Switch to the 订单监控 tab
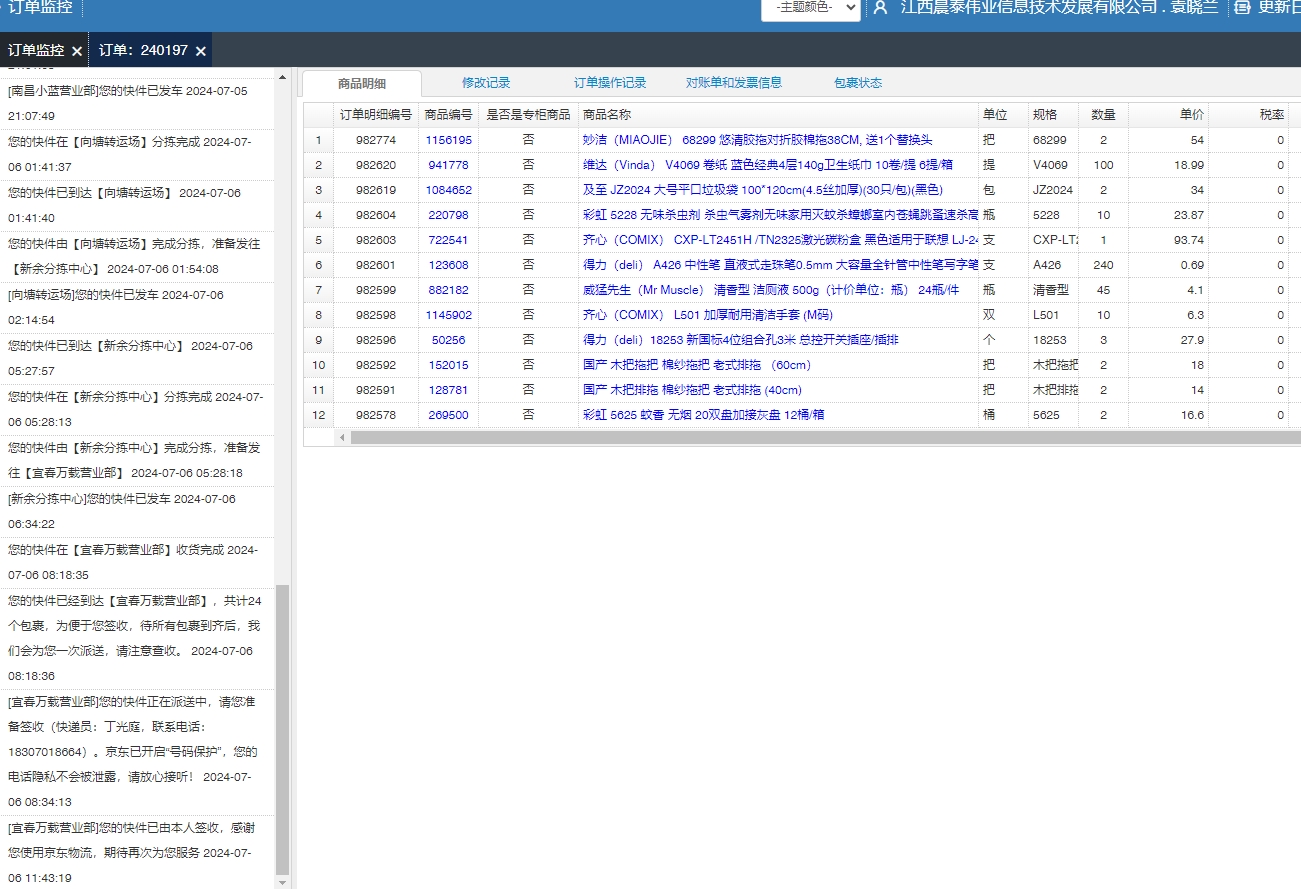 [36, 51]
